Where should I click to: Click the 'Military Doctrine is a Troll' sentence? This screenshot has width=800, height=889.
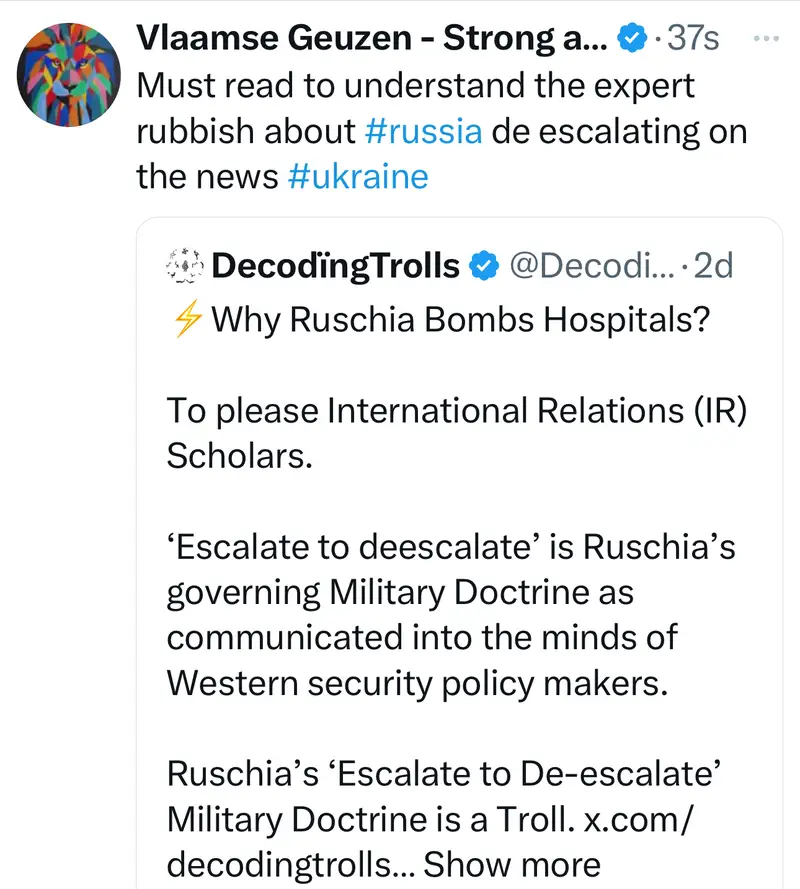click(x=360, y=819)
